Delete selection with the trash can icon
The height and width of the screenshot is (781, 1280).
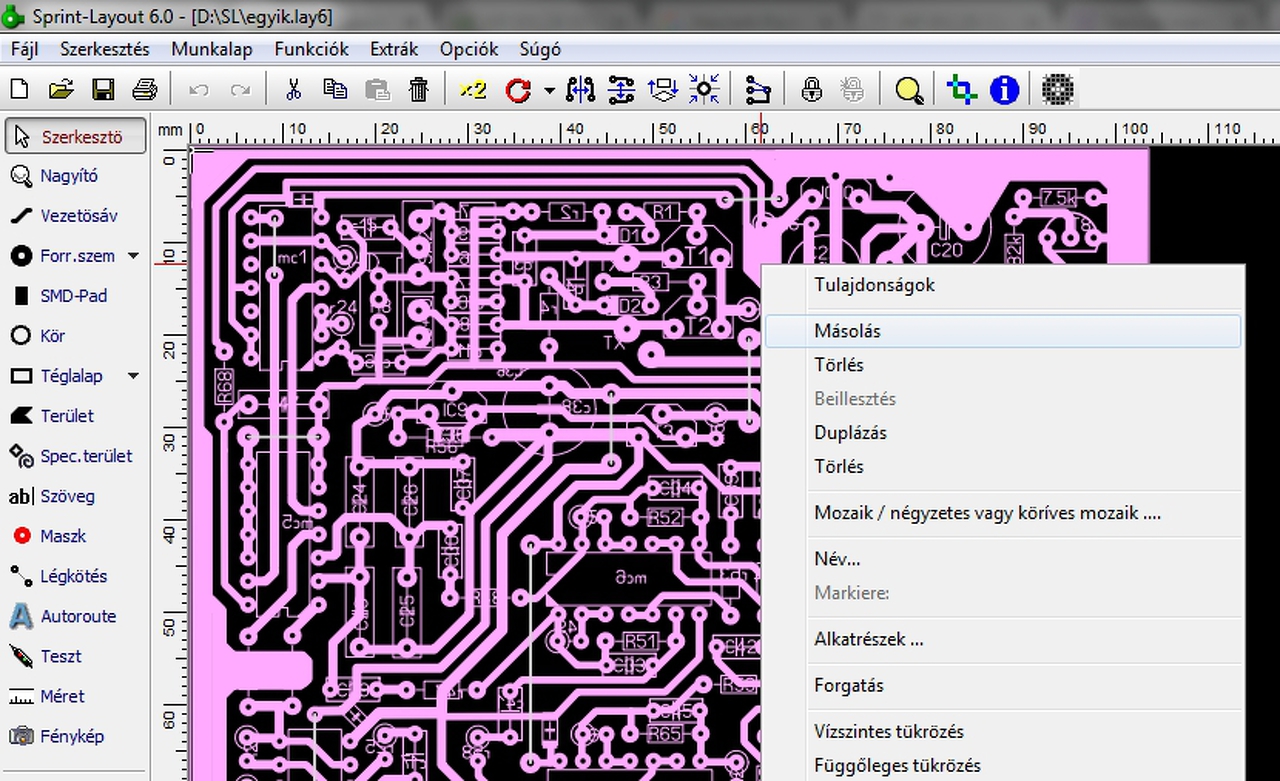(419, 90)
